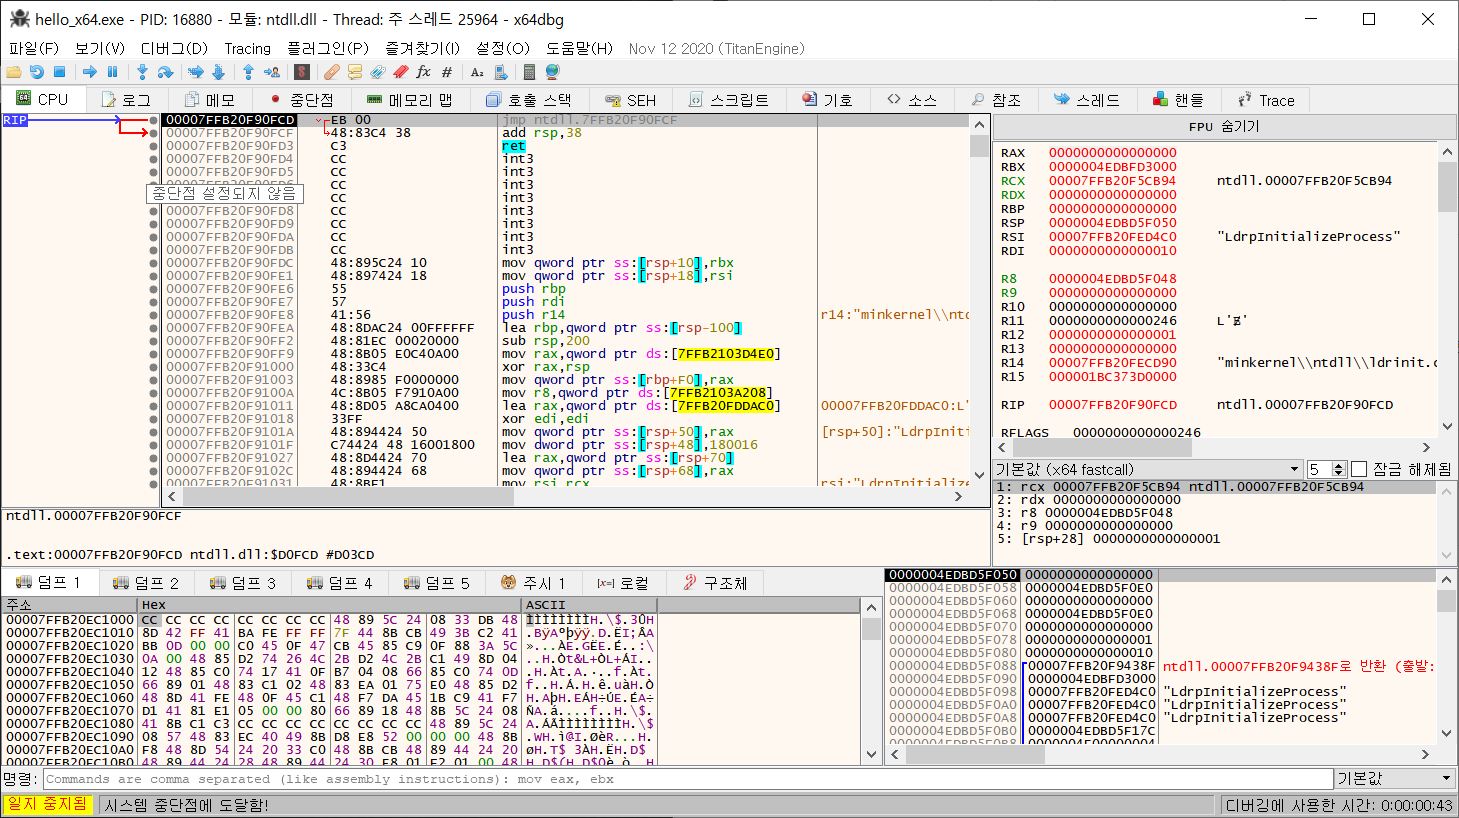Launch the Scylla plugin icon
Viewport: 1459px width, 818px height.
(302, 72)
